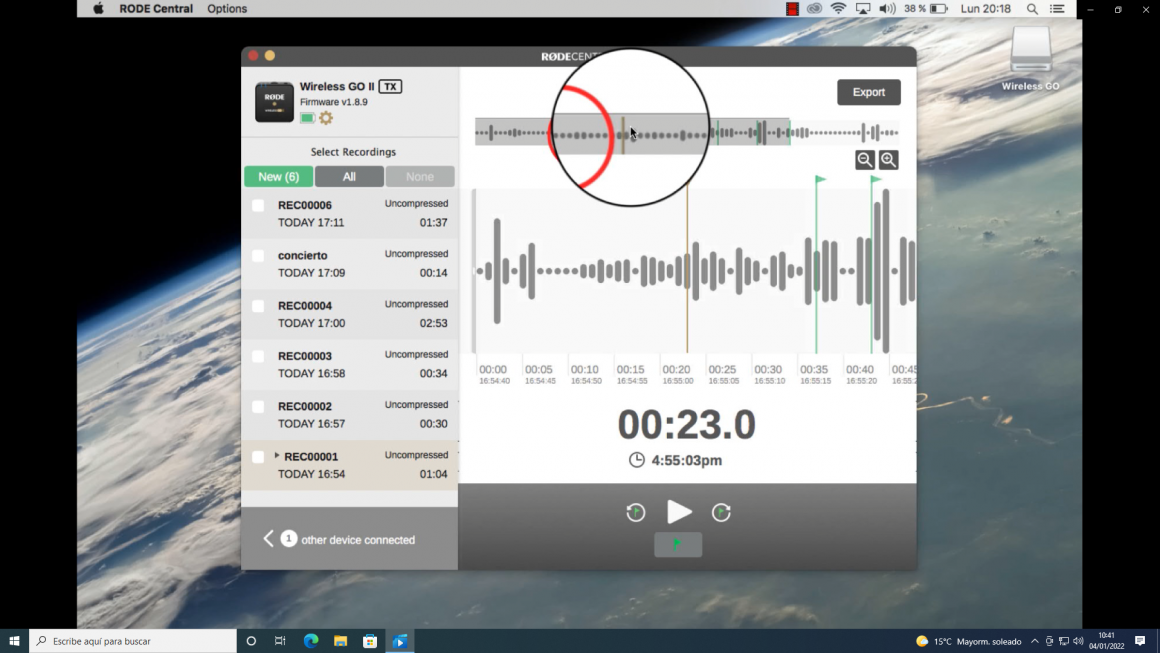Go back to other connected device
Image resolution: width=1160 pixels, height=653 pixels.
click(x=268, y=539)
